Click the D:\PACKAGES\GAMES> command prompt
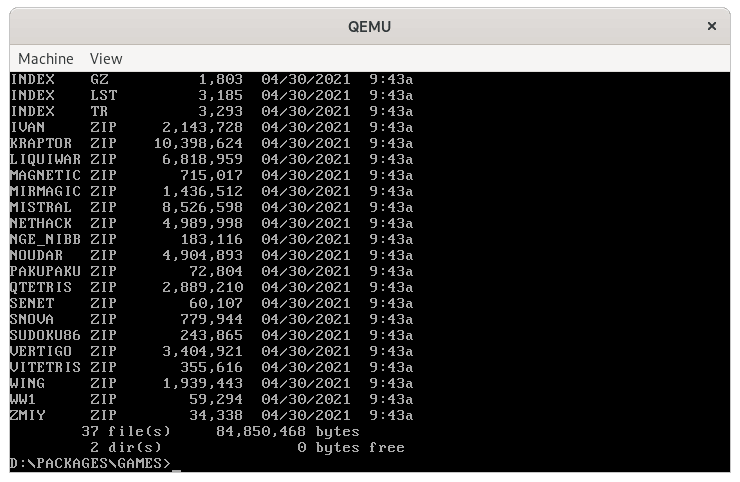The image size is (740, 482). (x=90, y=463)
